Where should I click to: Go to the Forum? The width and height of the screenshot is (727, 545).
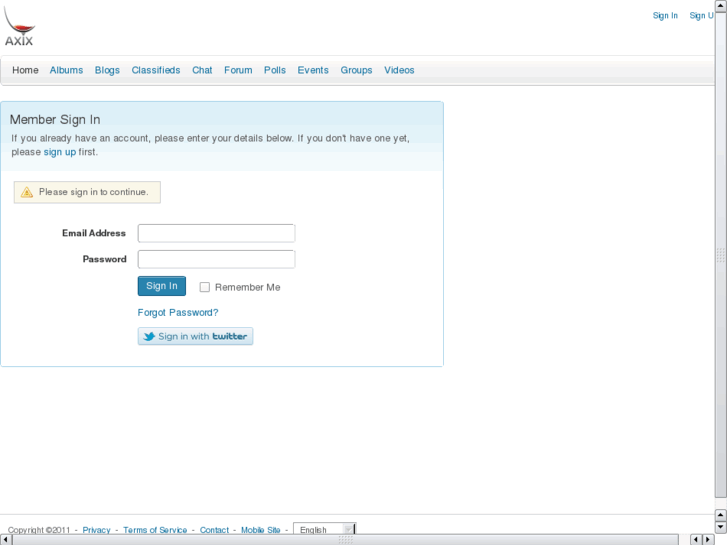[238, 70]
